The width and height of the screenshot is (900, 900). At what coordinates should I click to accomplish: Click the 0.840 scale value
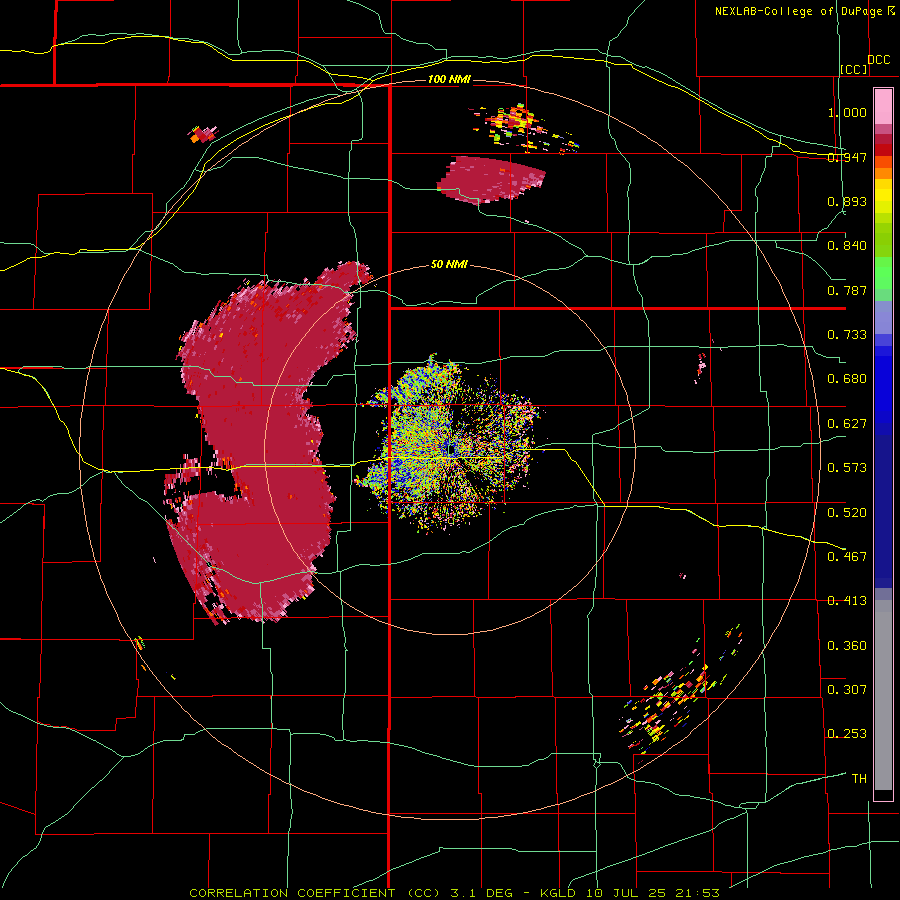pyautogui.click(x=847, y=246)
